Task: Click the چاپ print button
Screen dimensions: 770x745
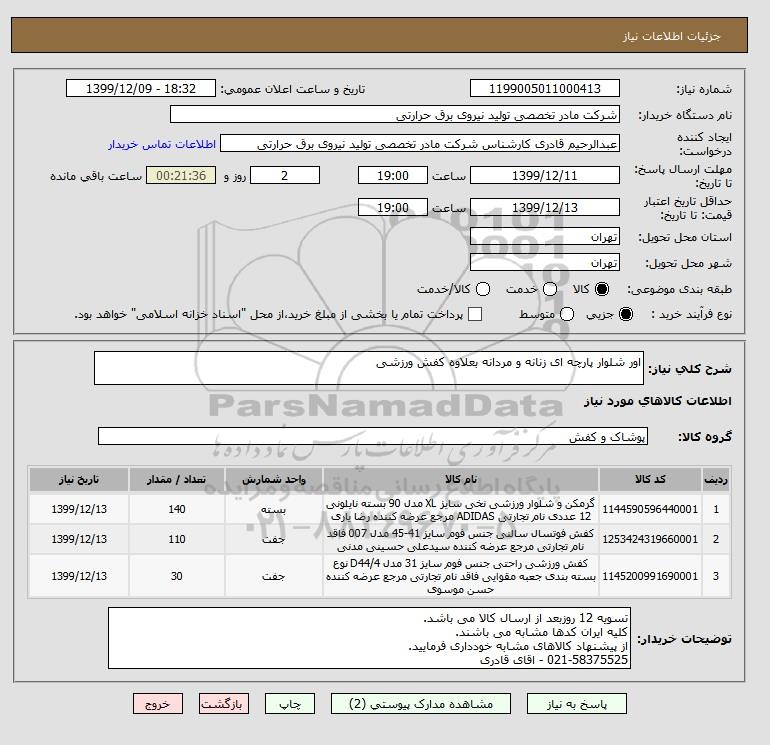Action: [290, 704]
